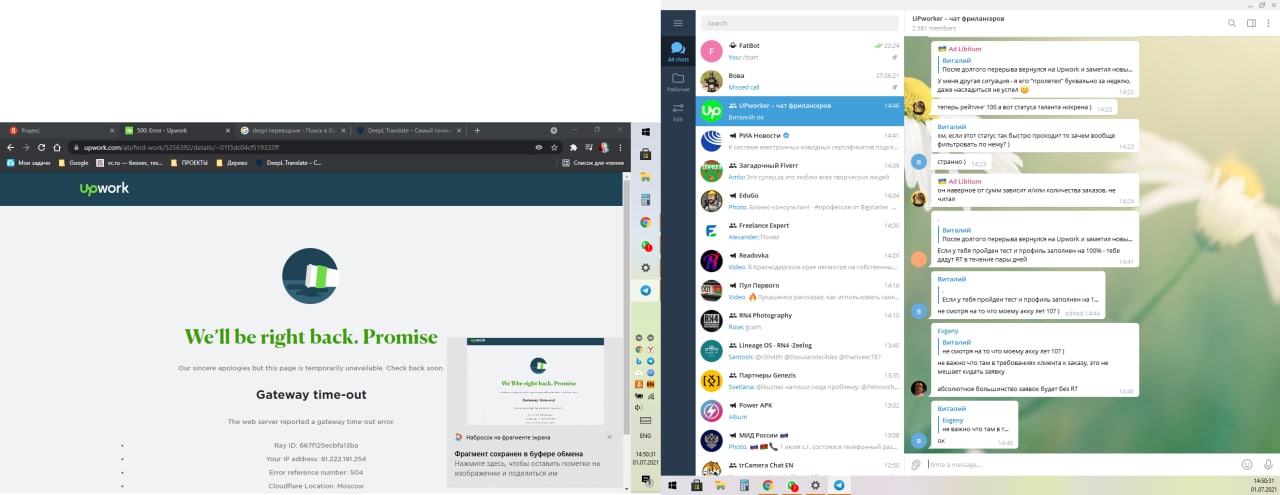Open the Пул Первого channel
Image resolution: width=1280 pixels, height=495 pixels.
pos(799,291)
